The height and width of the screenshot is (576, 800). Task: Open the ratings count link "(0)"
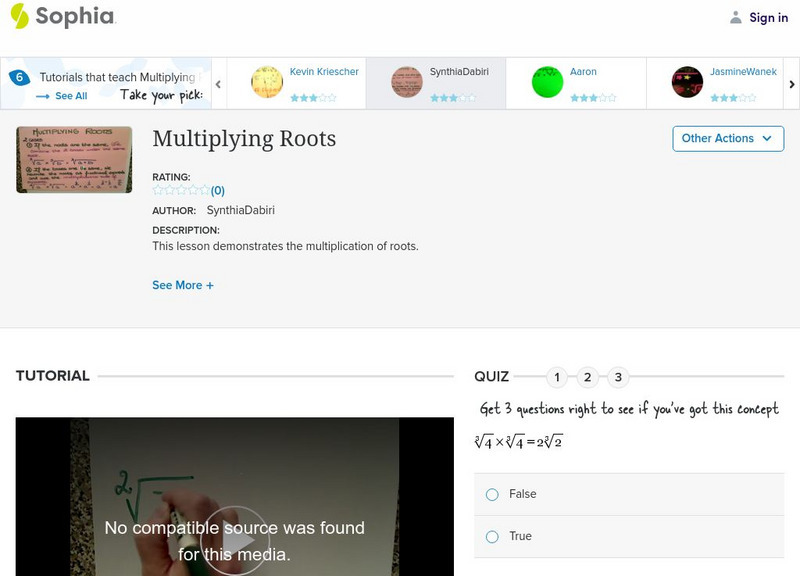(216, 190)
